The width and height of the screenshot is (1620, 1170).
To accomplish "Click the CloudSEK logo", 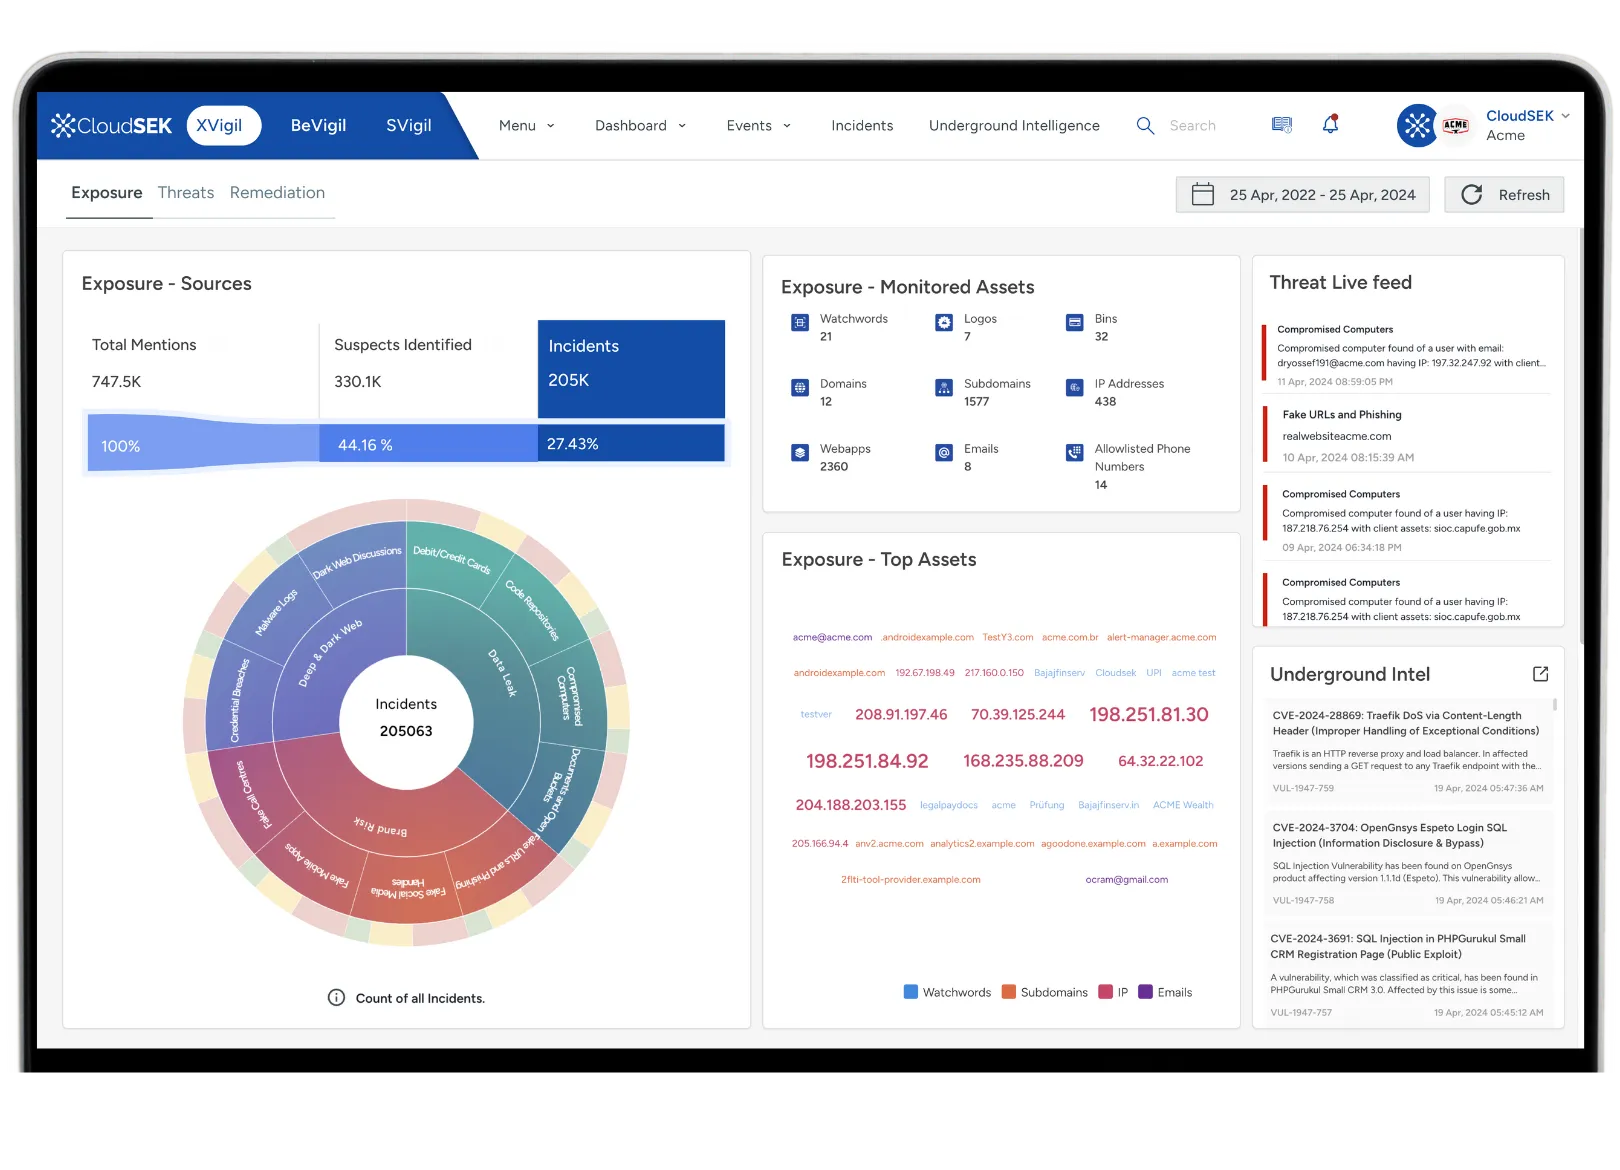I will pos(111,126).
